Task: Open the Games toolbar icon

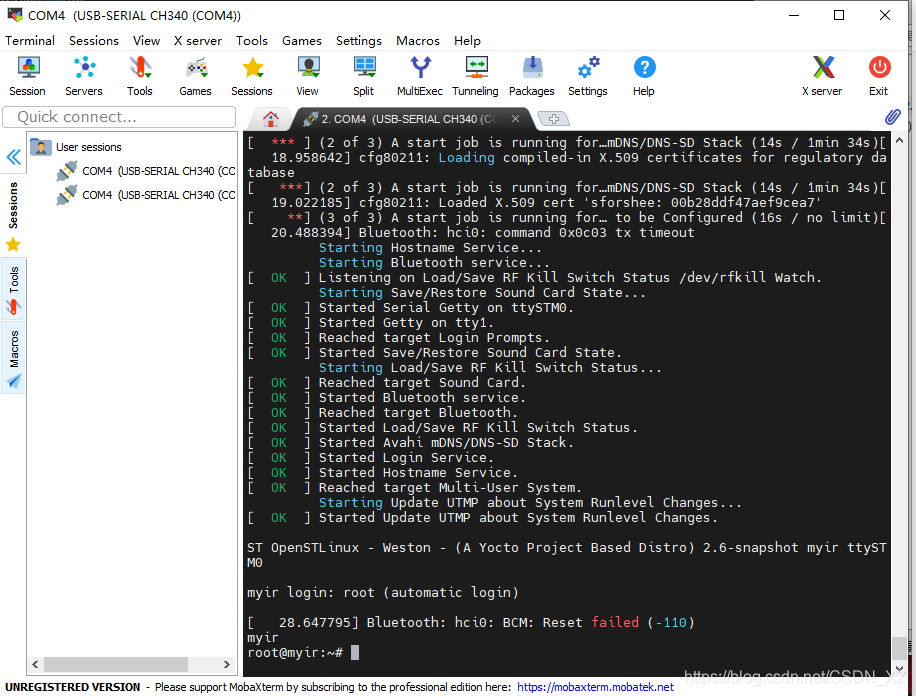Action: point(195,76)
